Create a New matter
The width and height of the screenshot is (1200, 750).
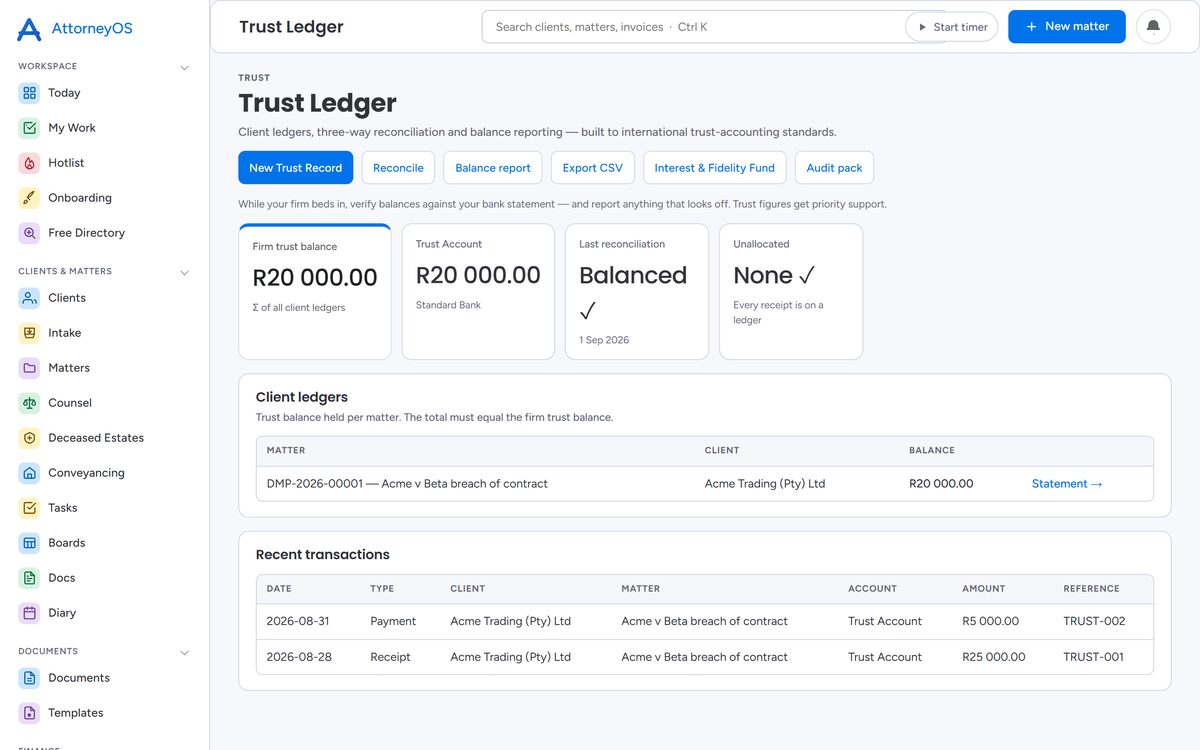click(1067, 27)
